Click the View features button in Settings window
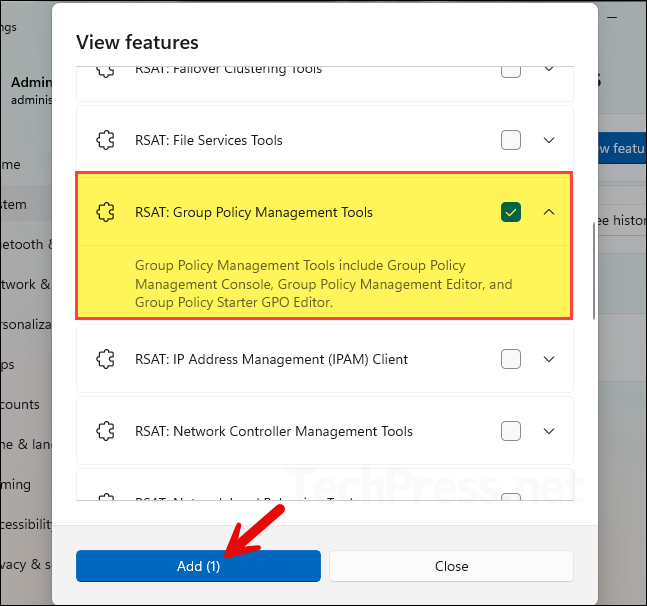 (622, 148)
